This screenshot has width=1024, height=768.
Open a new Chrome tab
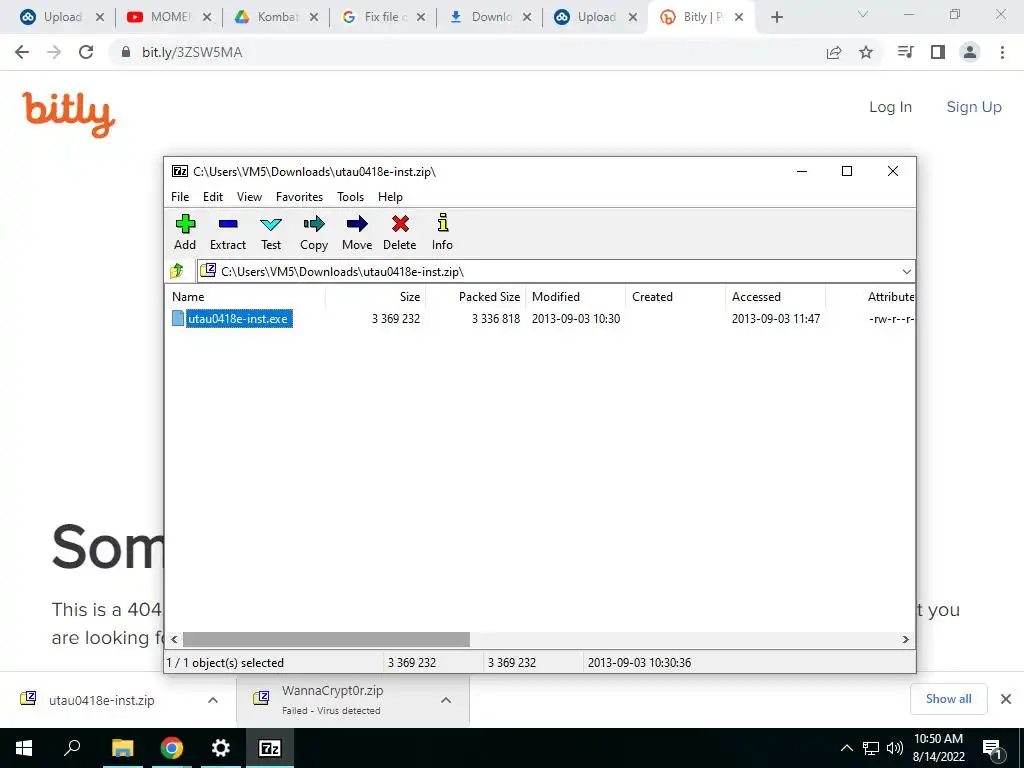[776, 17]
